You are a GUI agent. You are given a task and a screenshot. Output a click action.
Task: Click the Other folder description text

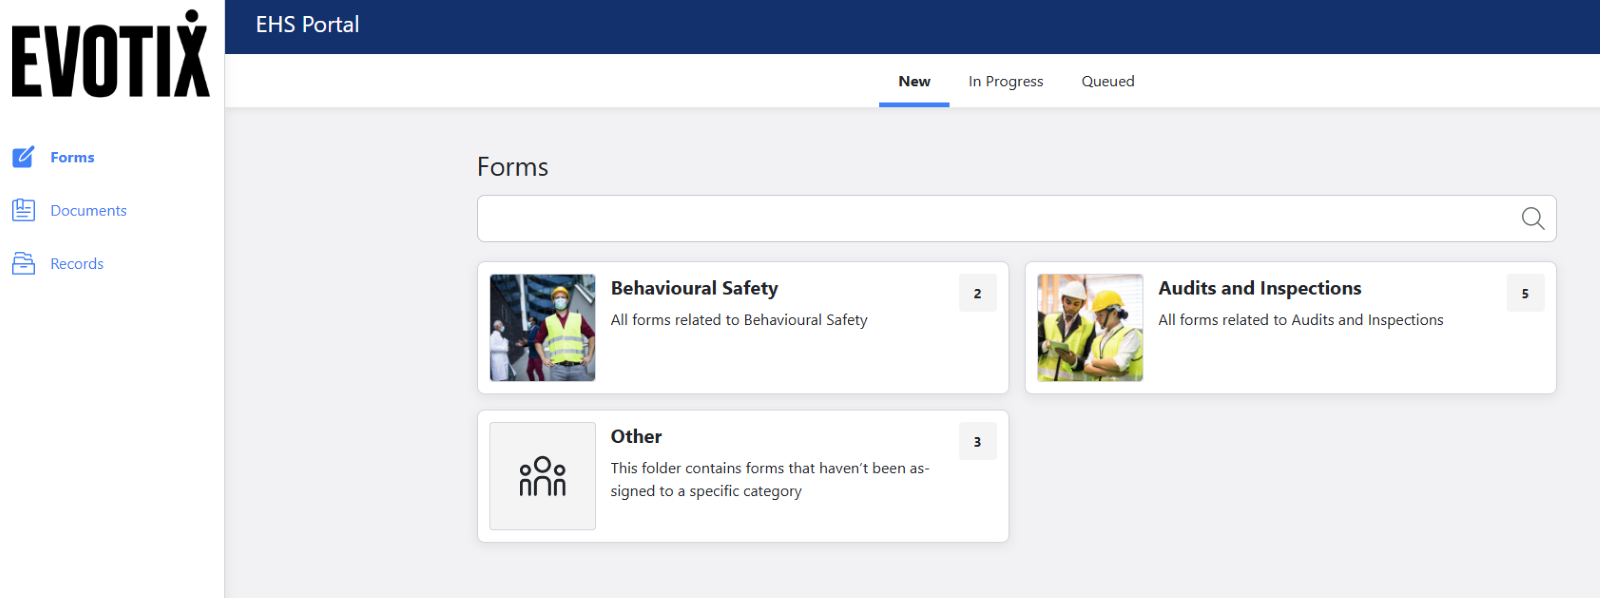770,479
